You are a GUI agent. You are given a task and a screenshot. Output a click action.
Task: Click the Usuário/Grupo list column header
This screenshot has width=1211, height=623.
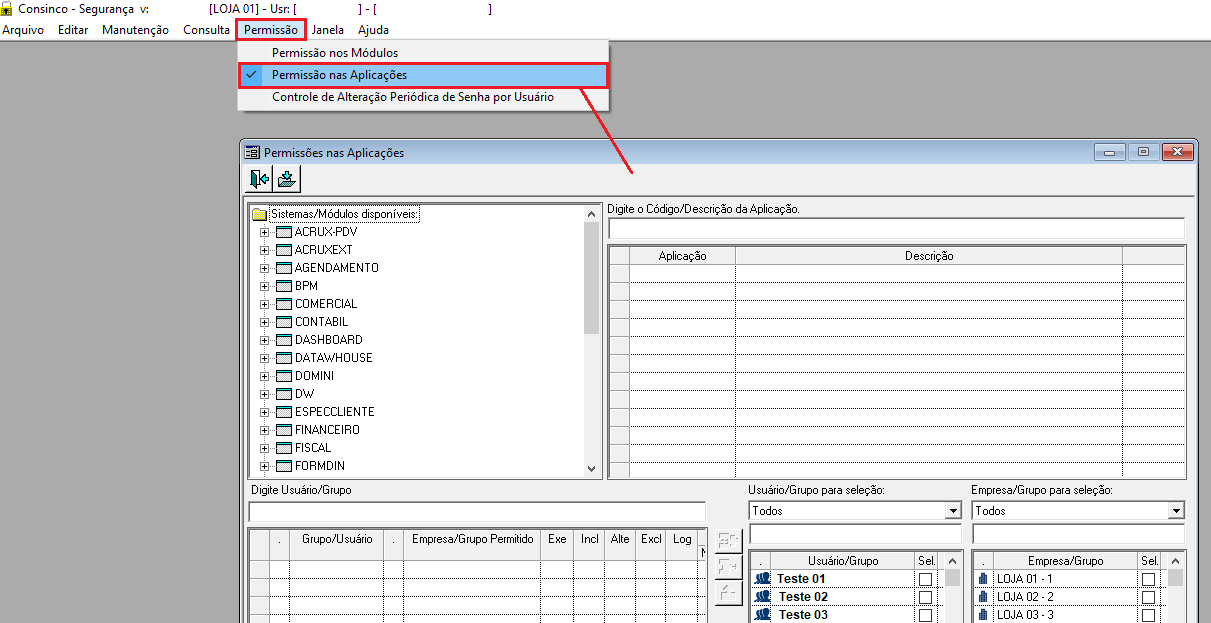(842, 561)
